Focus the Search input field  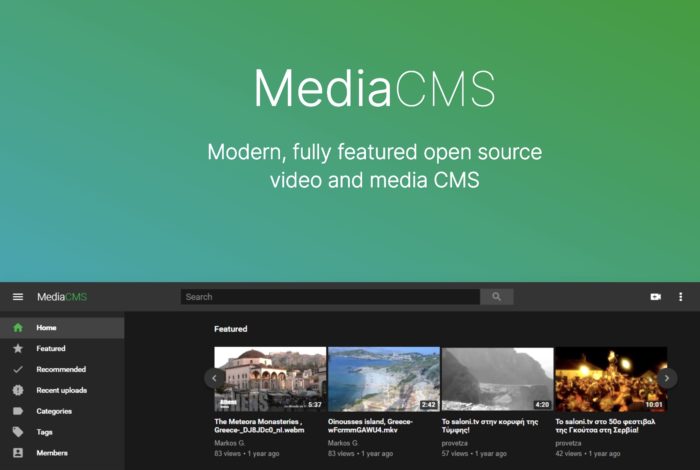pyautogui.click(x=330, y=297)
